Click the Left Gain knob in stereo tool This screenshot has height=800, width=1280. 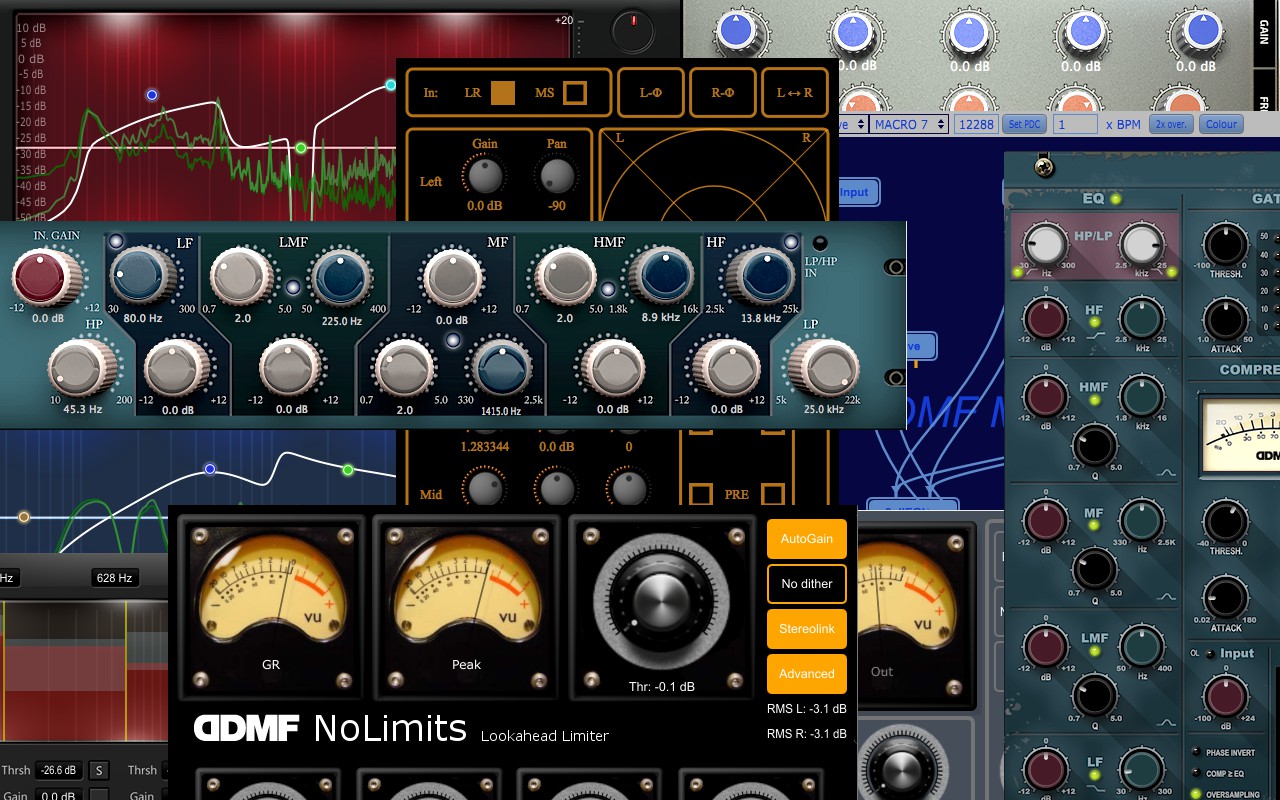485,177
